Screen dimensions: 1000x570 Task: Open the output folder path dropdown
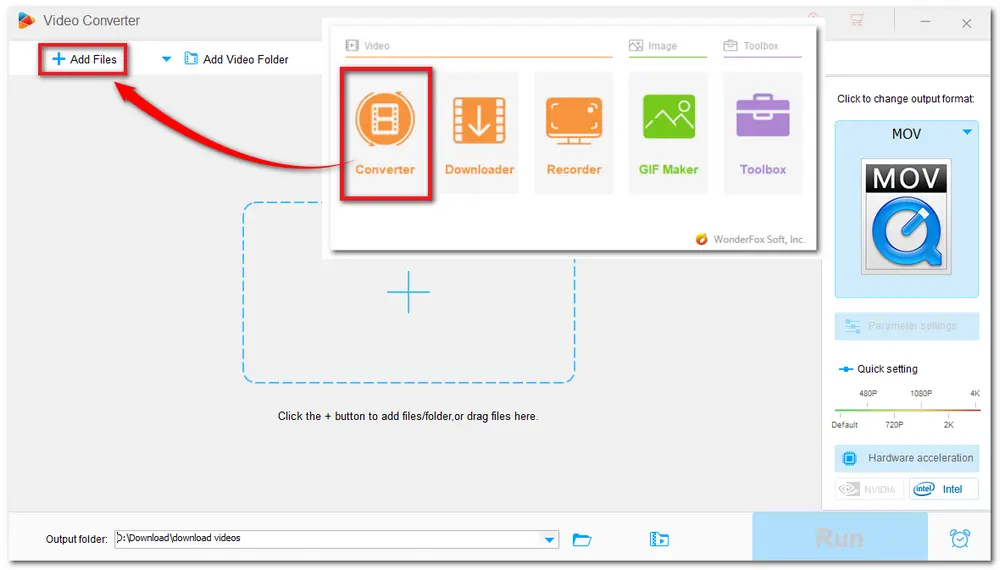548,540
